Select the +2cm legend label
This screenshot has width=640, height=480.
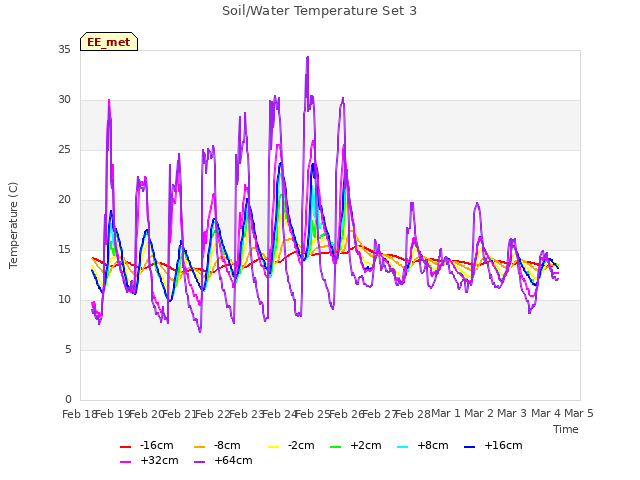pos(366,445)
